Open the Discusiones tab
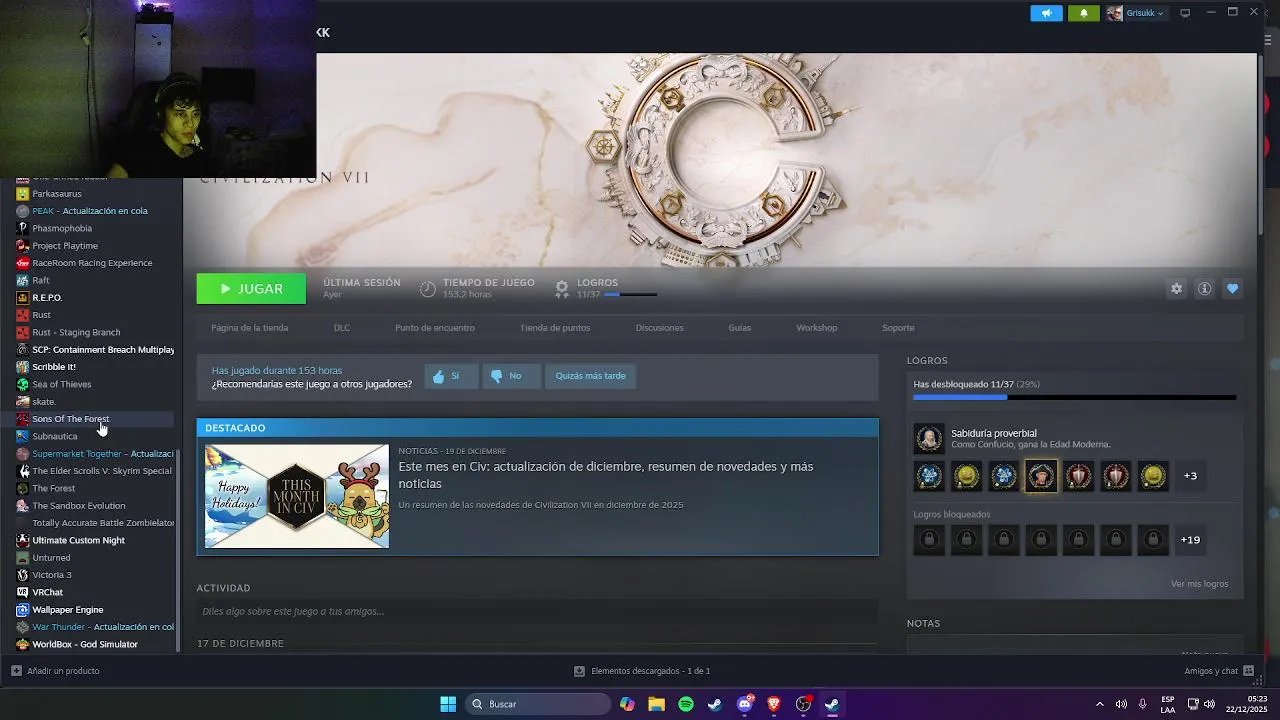The image size is (1280, 720). pyautogui.click(x=660, y=328)
